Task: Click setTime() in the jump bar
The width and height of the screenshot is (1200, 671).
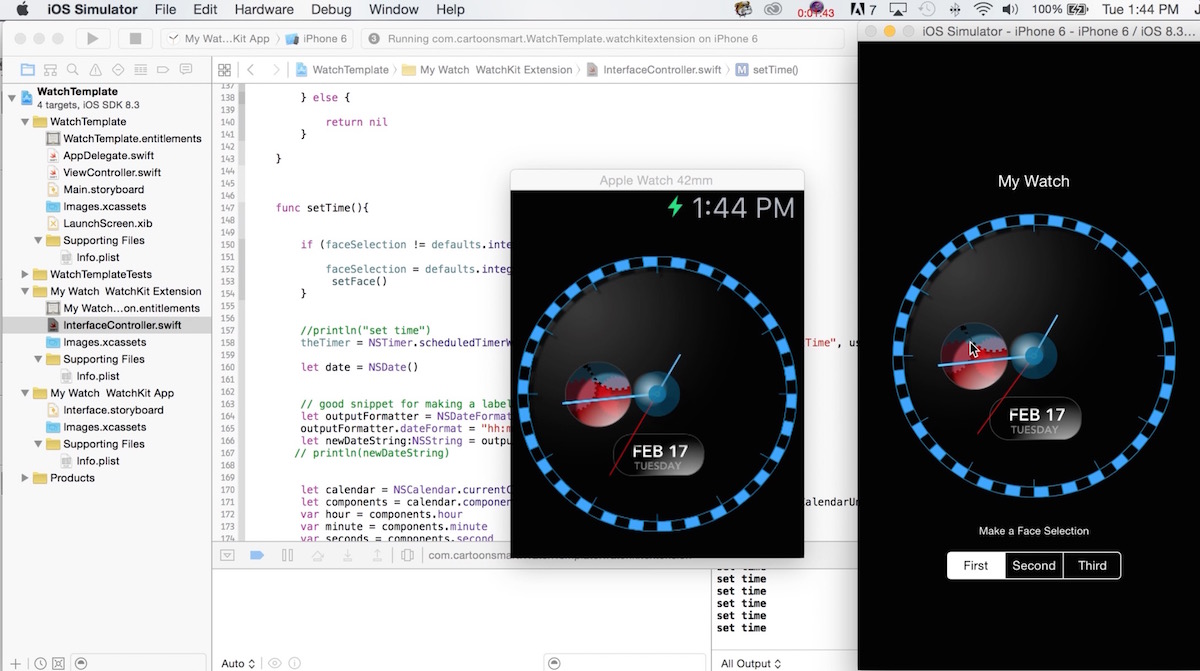Action: tap(767, 70)
